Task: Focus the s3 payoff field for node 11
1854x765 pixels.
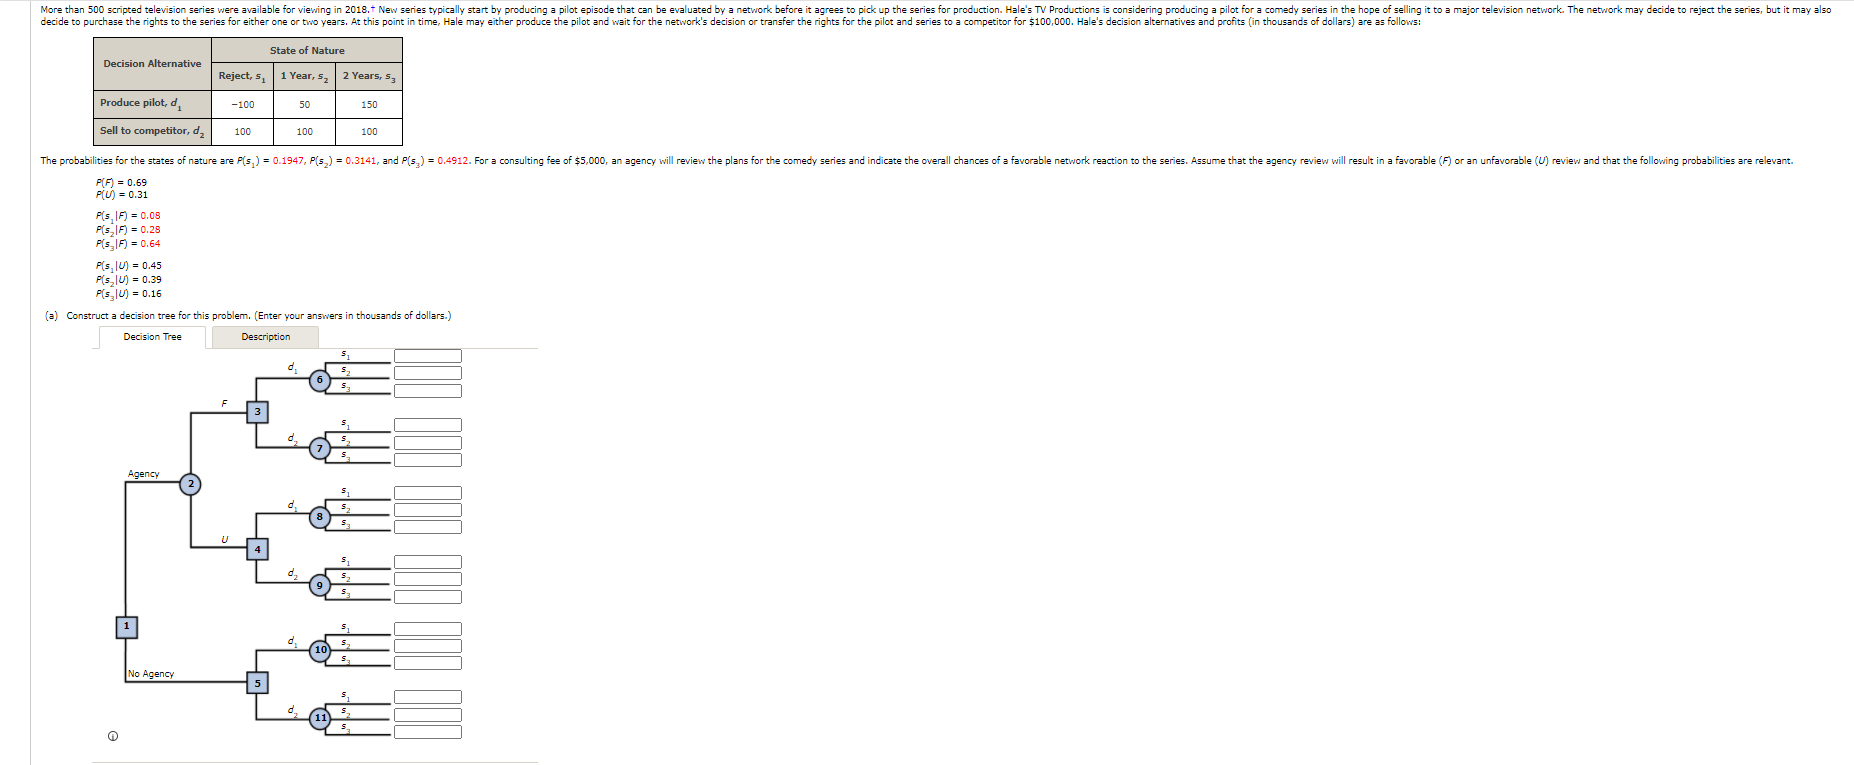Action: [428, 732]
